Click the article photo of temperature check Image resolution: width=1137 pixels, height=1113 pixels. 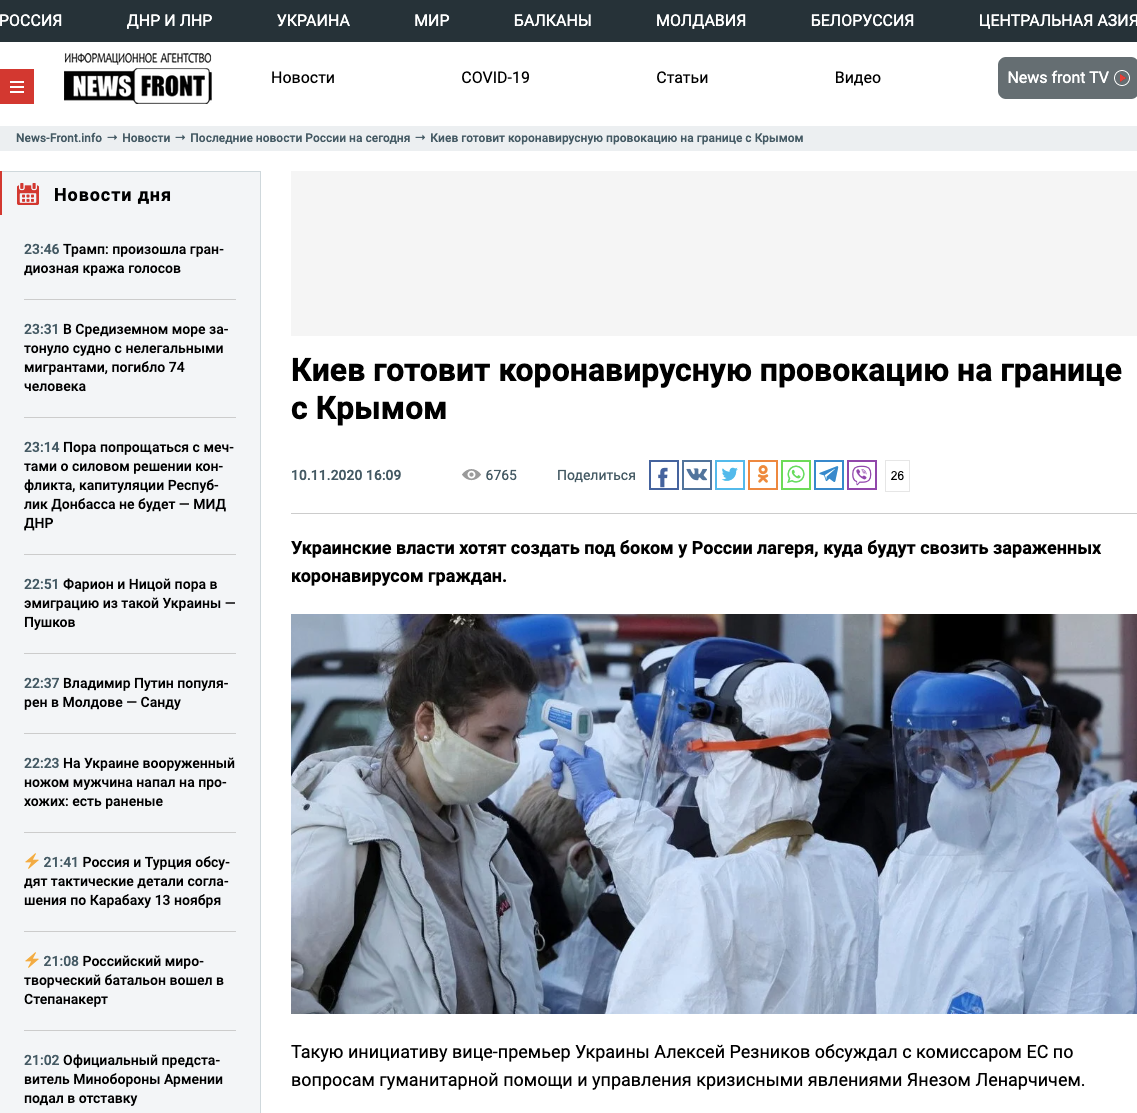click(x=714, y=814)
